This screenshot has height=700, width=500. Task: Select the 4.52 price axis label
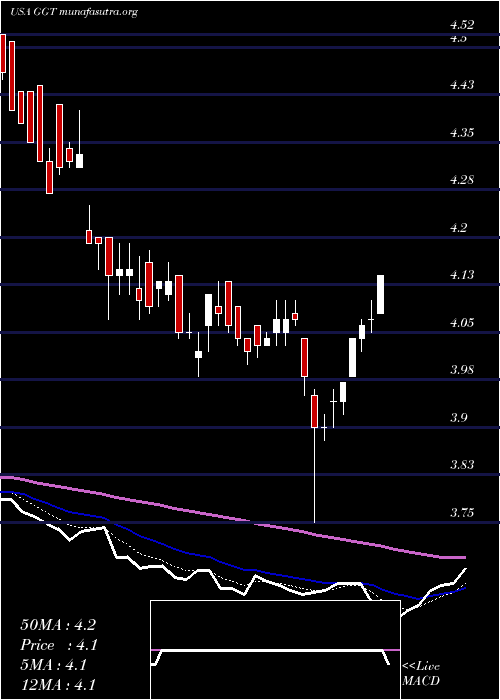pos(462,25)
